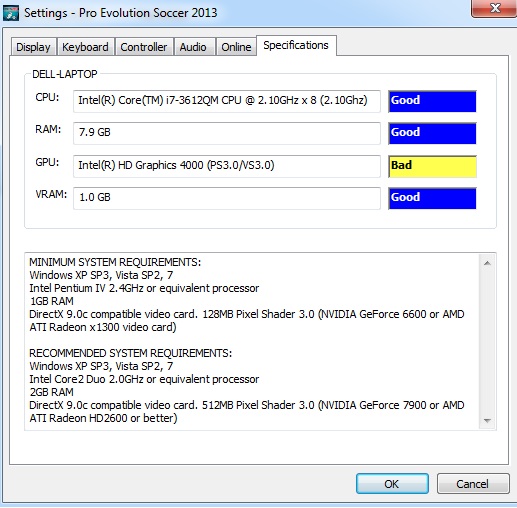Screen dimensions: 517x508
Task: Click the RAM: label
Action: point(48,129)
